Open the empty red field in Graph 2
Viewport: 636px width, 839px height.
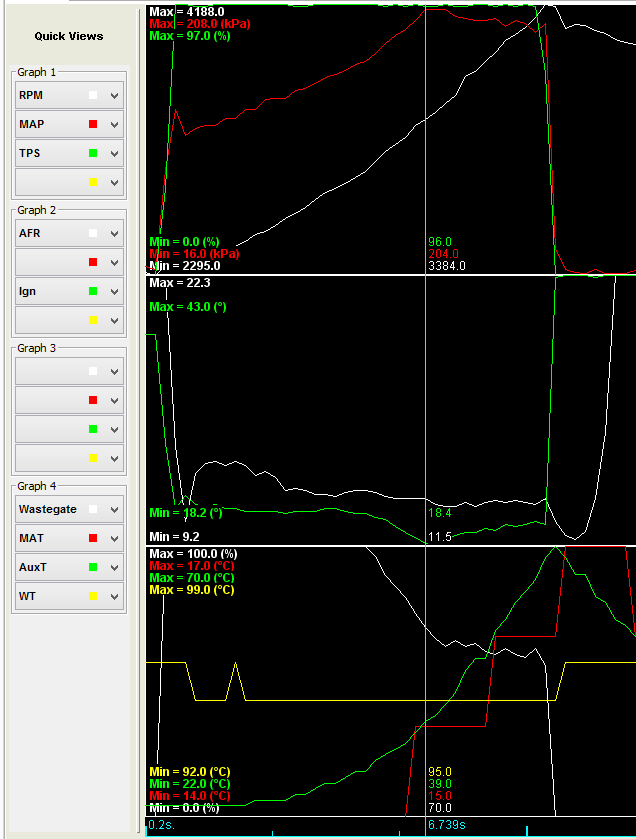(x=69, y=262)
